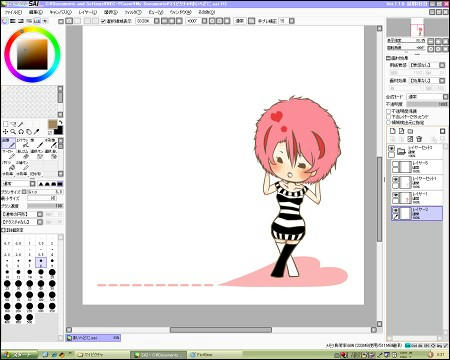Screen dimensions: 450x360
Task: Open the Windows Start button
Action: coord(20,355)
